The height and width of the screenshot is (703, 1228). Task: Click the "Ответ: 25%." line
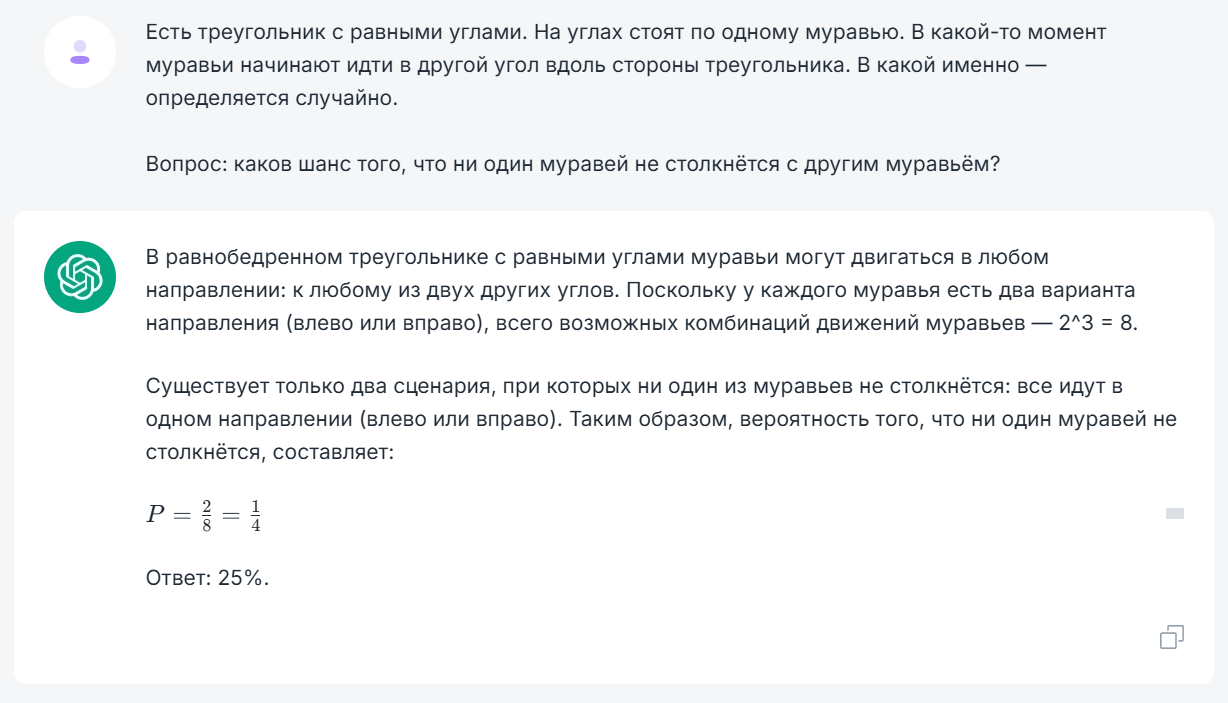coord(207,578)
